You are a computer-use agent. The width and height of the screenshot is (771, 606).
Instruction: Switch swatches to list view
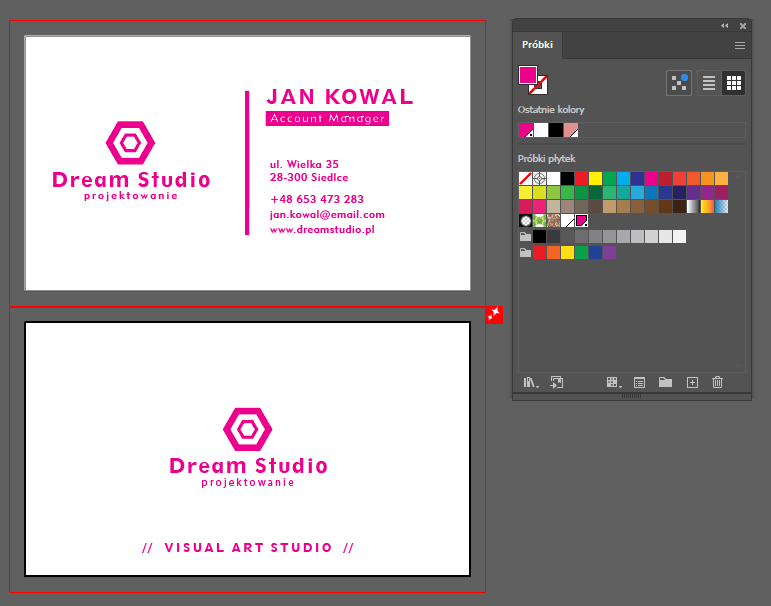[708, 83]
